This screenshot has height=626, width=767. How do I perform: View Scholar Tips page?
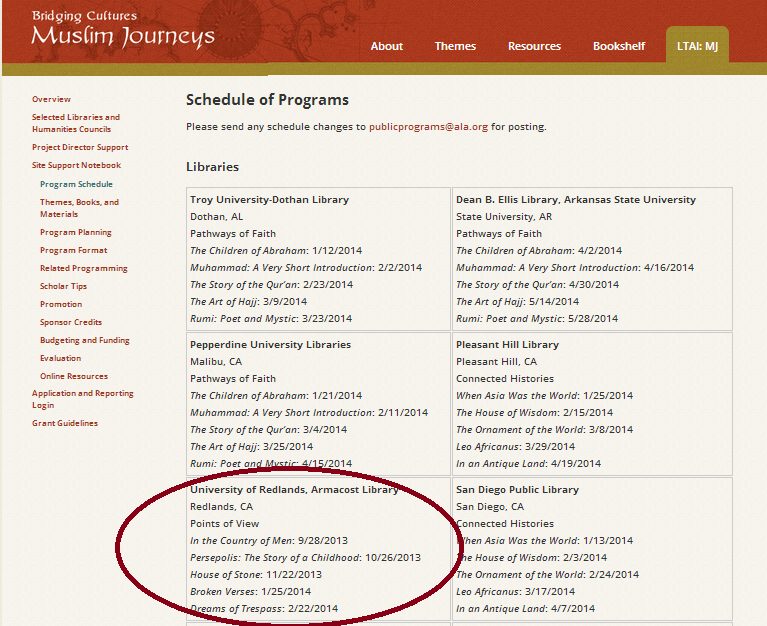[x=63, y=286]
